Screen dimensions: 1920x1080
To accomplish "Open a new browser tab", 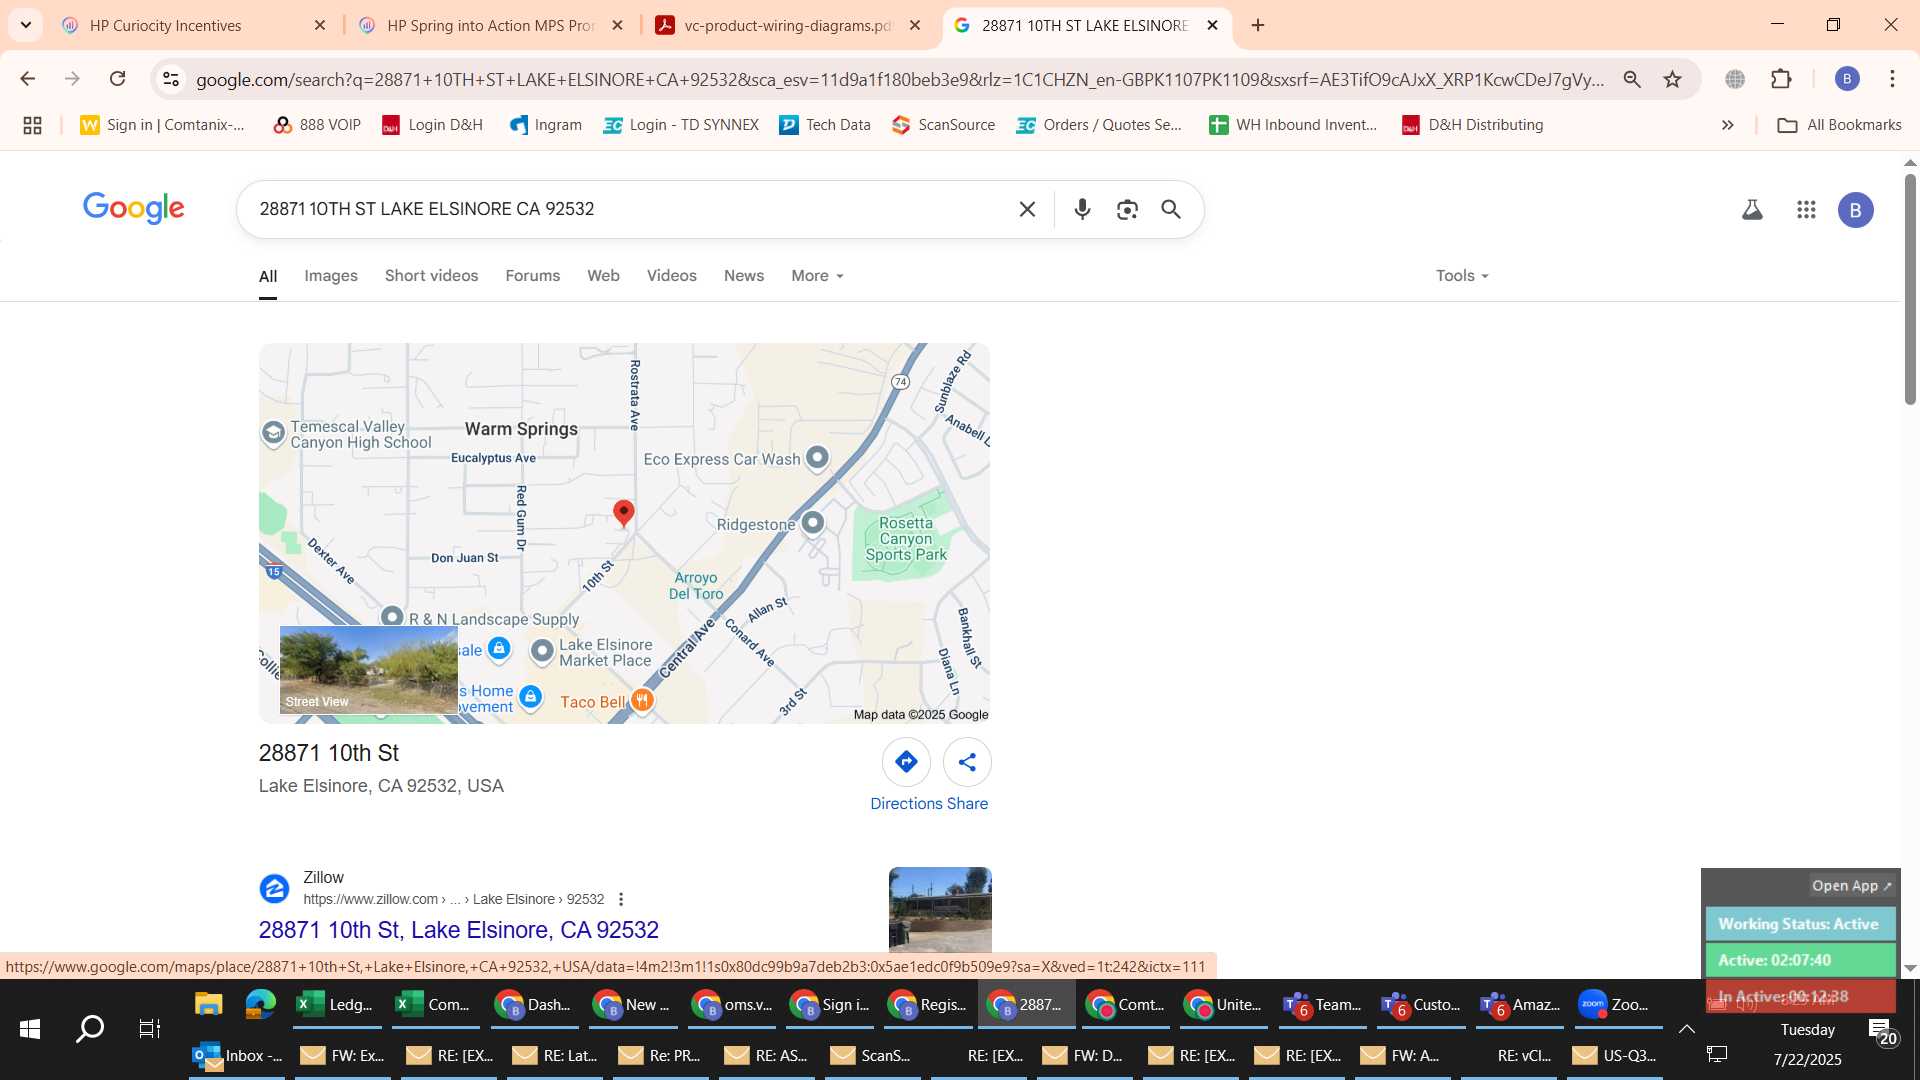I will [1258, 25].
